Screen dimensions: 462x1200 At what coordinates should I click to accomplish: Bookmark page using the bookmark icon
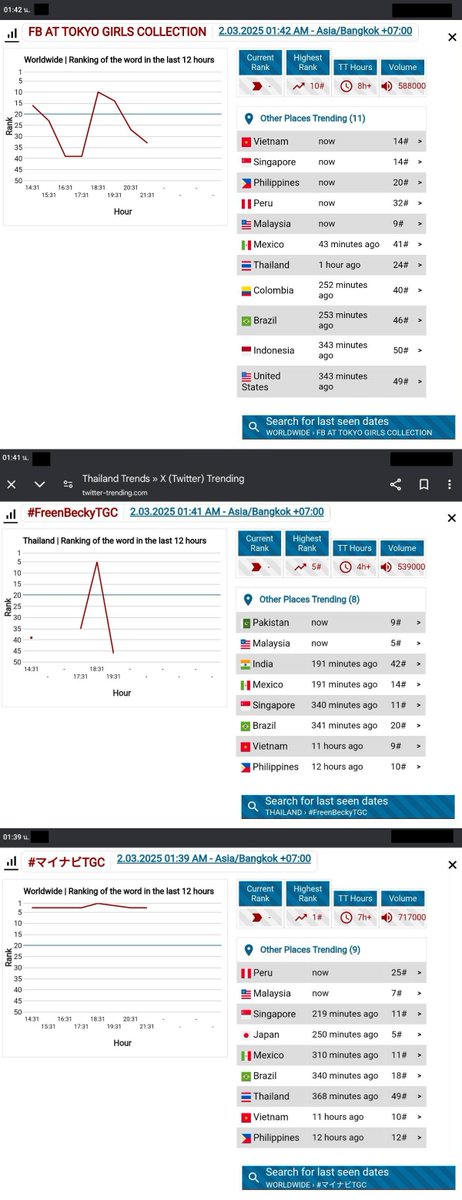click(x=423, y=484)
